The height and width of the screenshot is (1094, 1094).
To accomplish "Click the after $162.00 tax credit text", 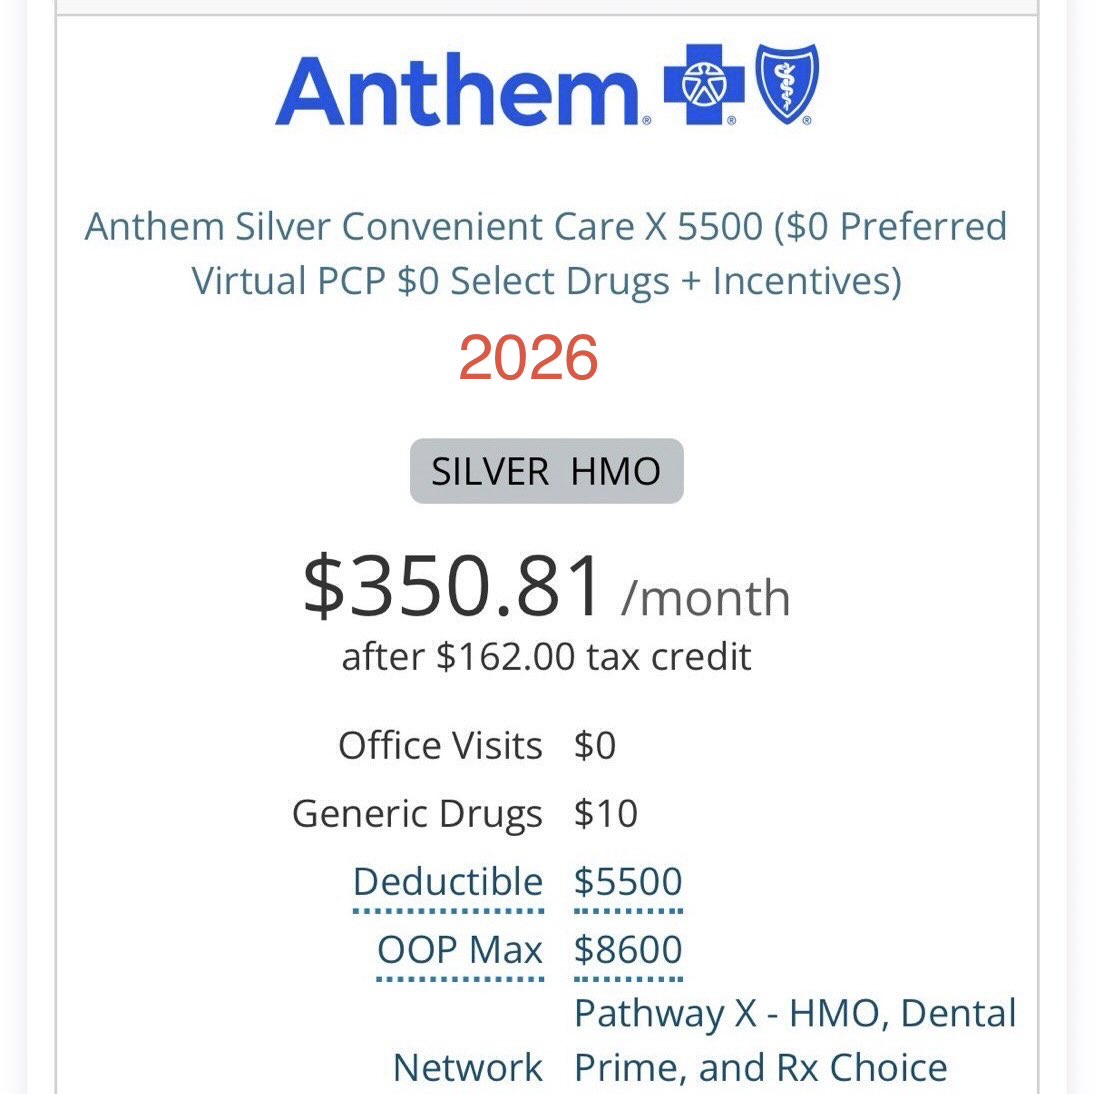I will (x=546, y=657).
